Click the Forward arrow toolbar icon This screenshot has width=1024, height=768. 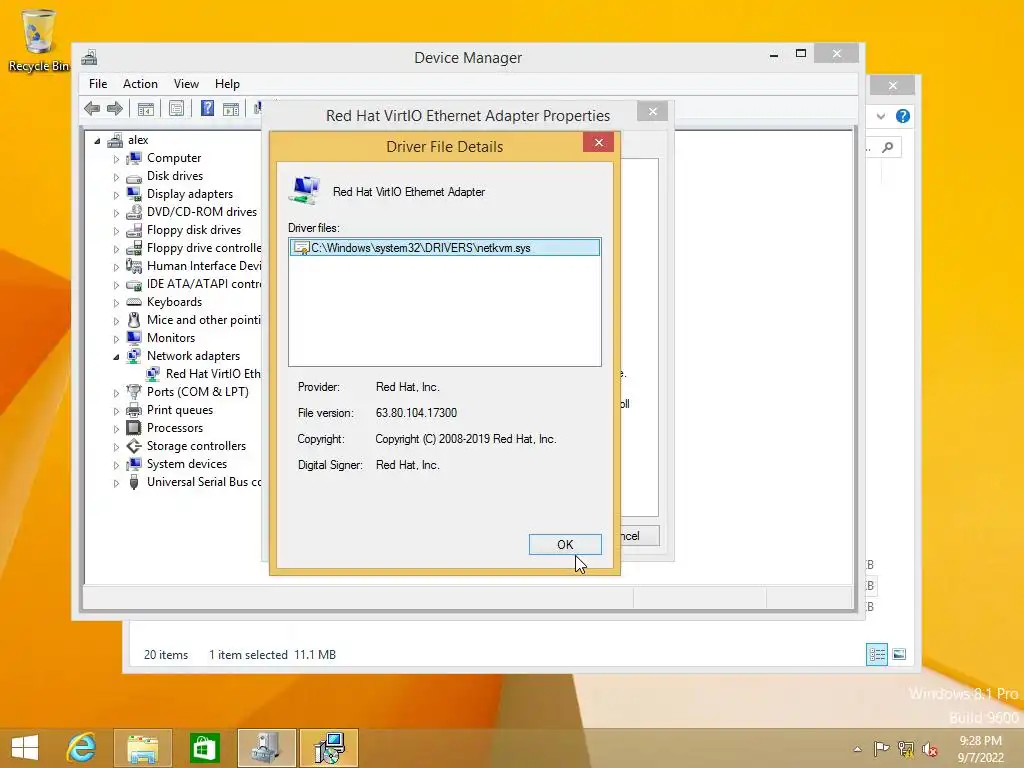(x=115, y=108)
